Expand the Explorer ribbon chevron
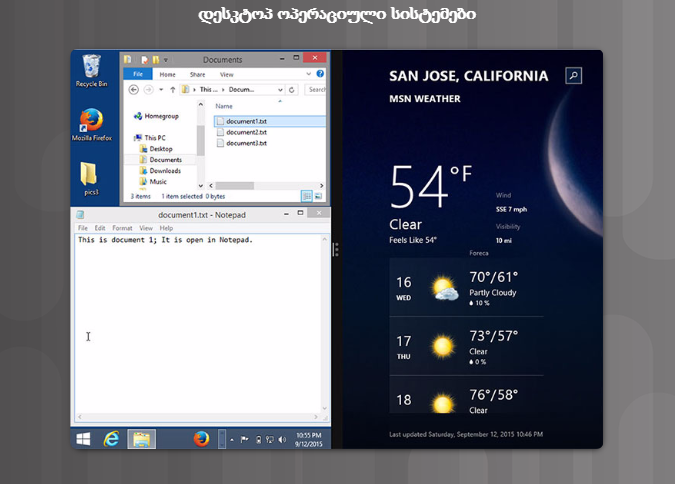This screenshot has width=675, height=484. pyautogui.click(x=310, y=74)
